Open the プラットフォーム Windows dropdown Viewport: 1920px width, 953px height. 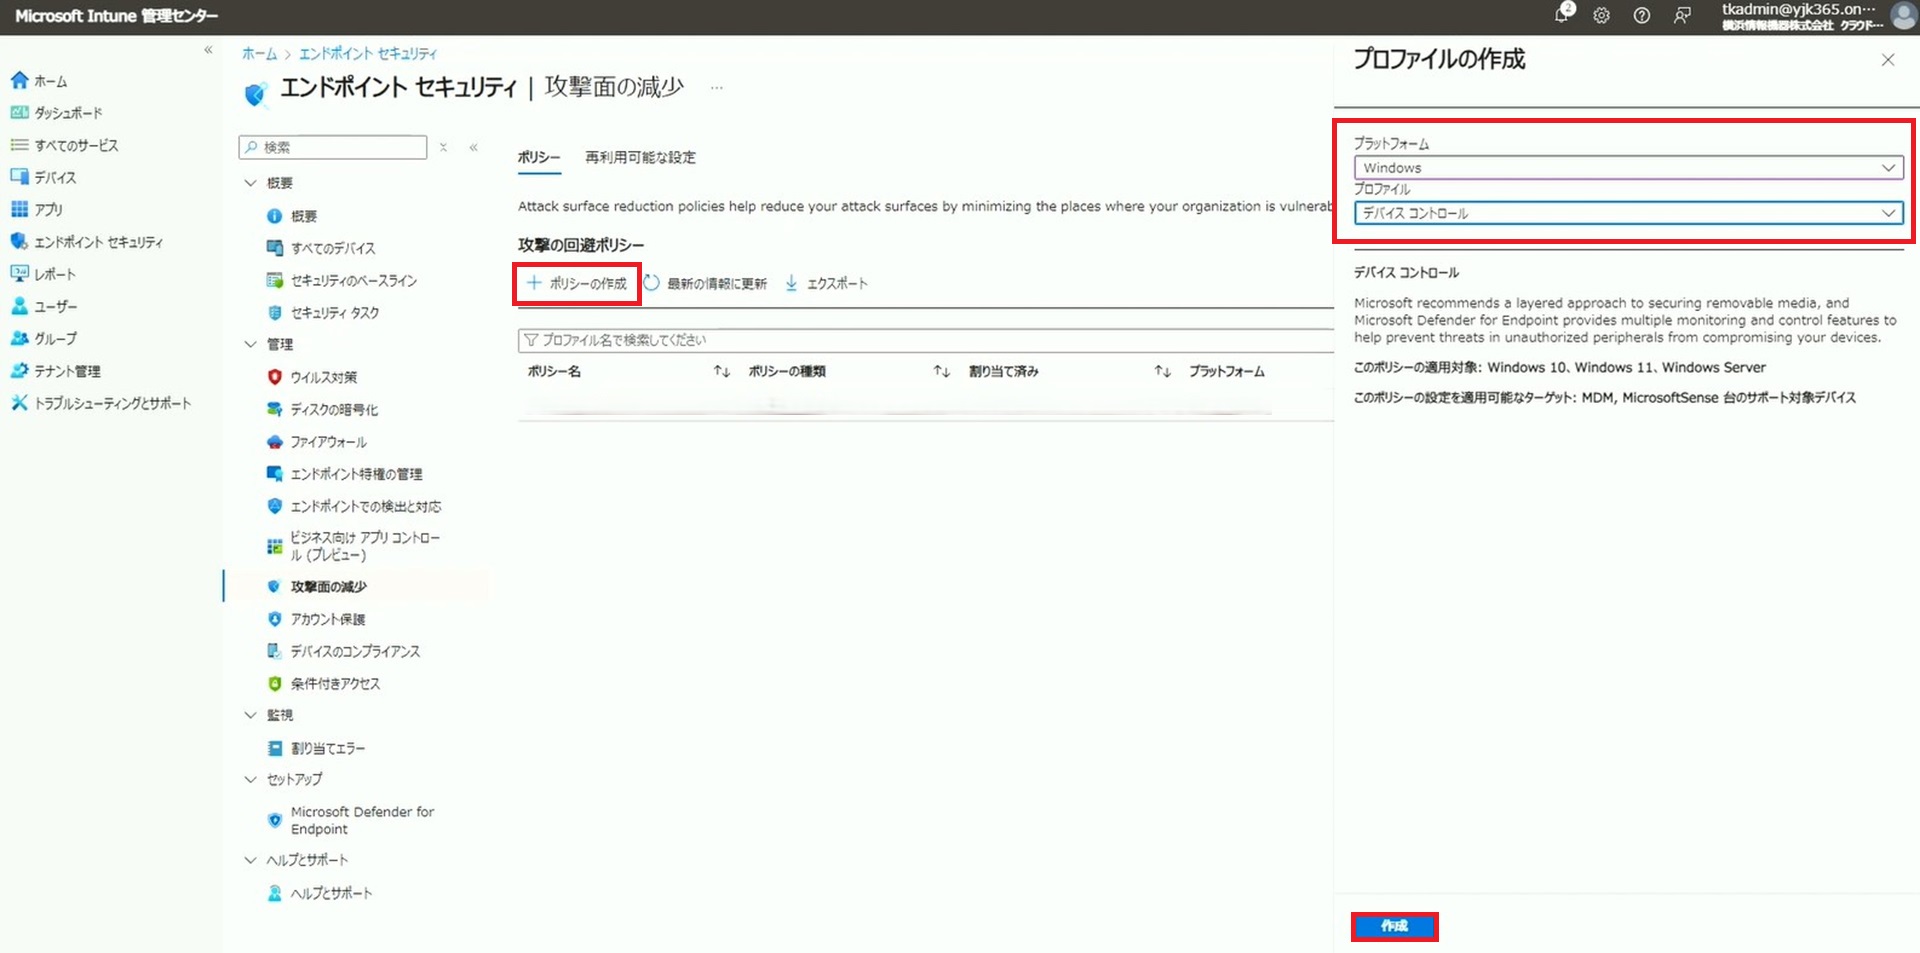click(x=1628, y=168)
